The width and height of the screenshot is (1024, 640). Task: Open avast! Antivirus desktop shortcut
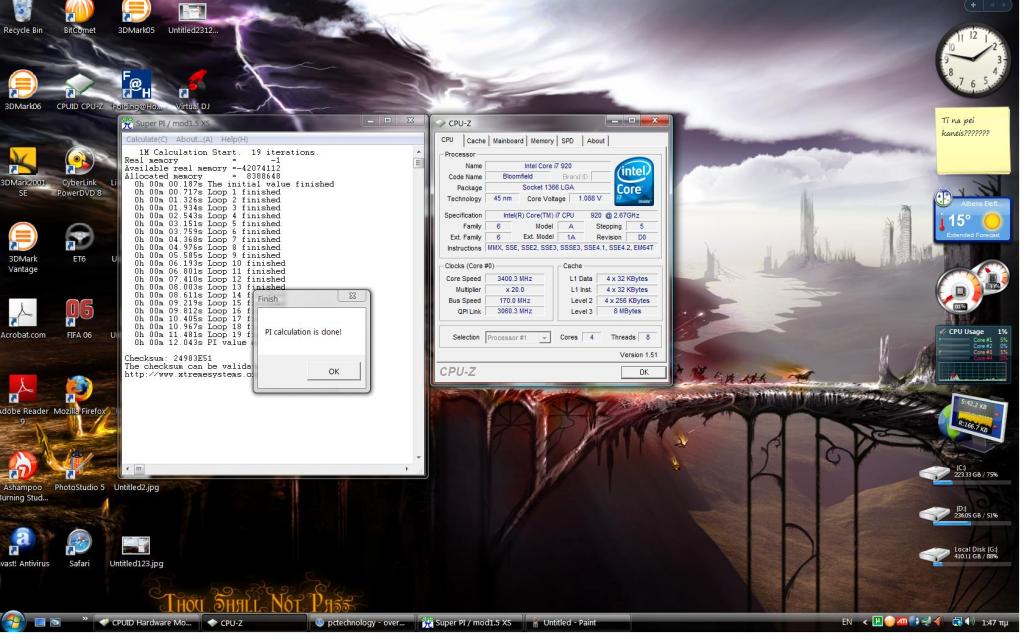tap(22, 547)
